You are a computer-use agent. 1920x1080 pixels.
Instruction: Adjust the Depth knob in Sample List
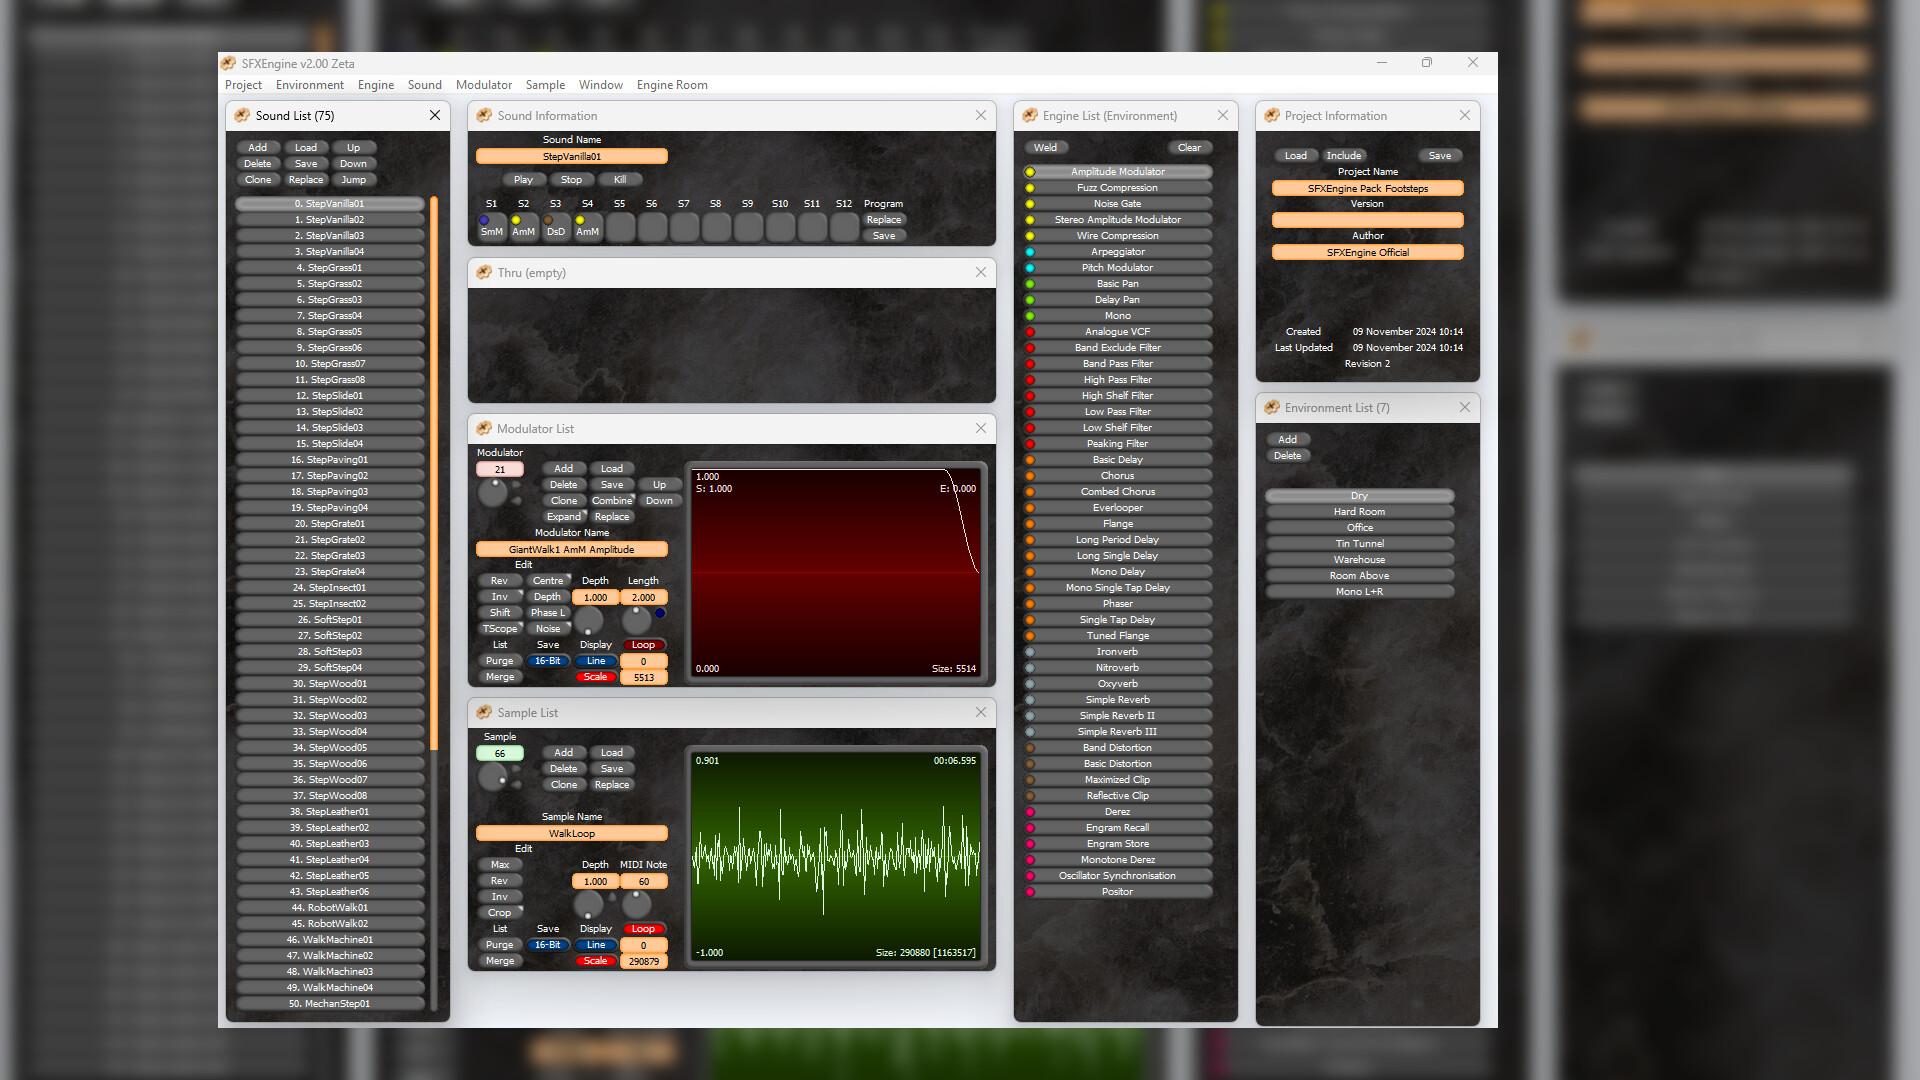[589, 904]
